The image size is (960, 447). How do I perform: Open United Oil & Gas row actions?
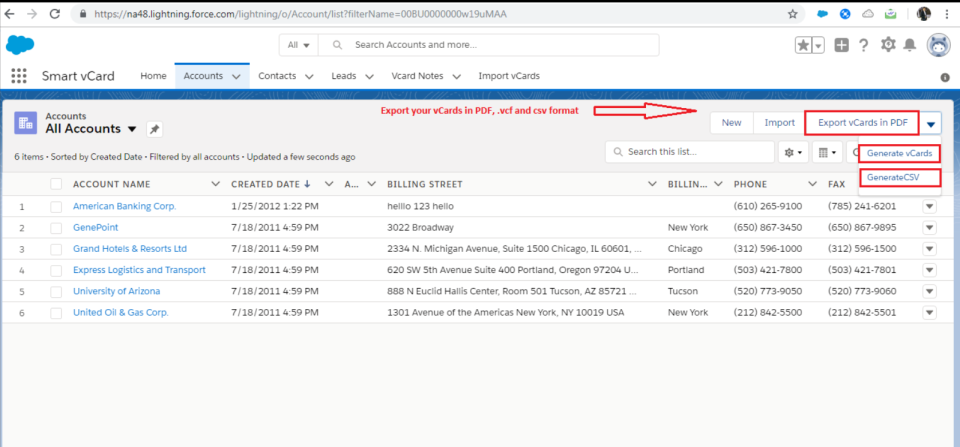929,313
